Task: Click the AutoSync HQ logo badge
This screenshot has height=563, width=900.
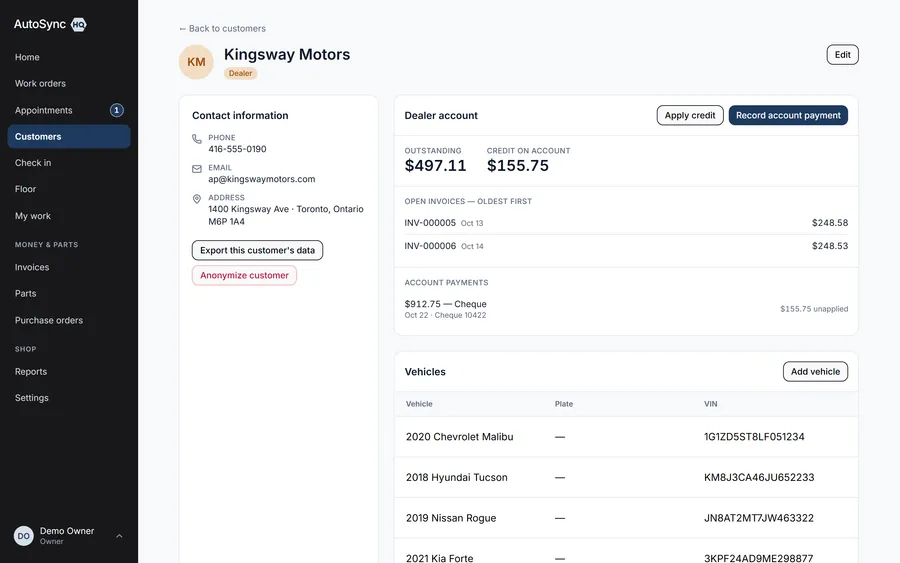Action: tap(79, 24)
